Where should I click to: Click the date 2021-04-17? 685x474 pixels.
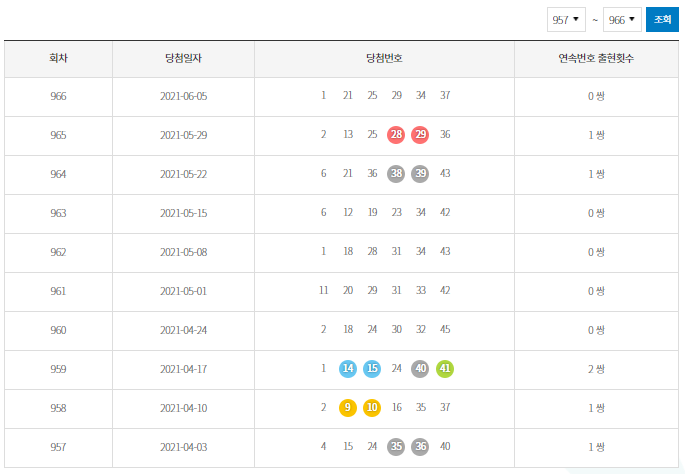coord(183,369)
